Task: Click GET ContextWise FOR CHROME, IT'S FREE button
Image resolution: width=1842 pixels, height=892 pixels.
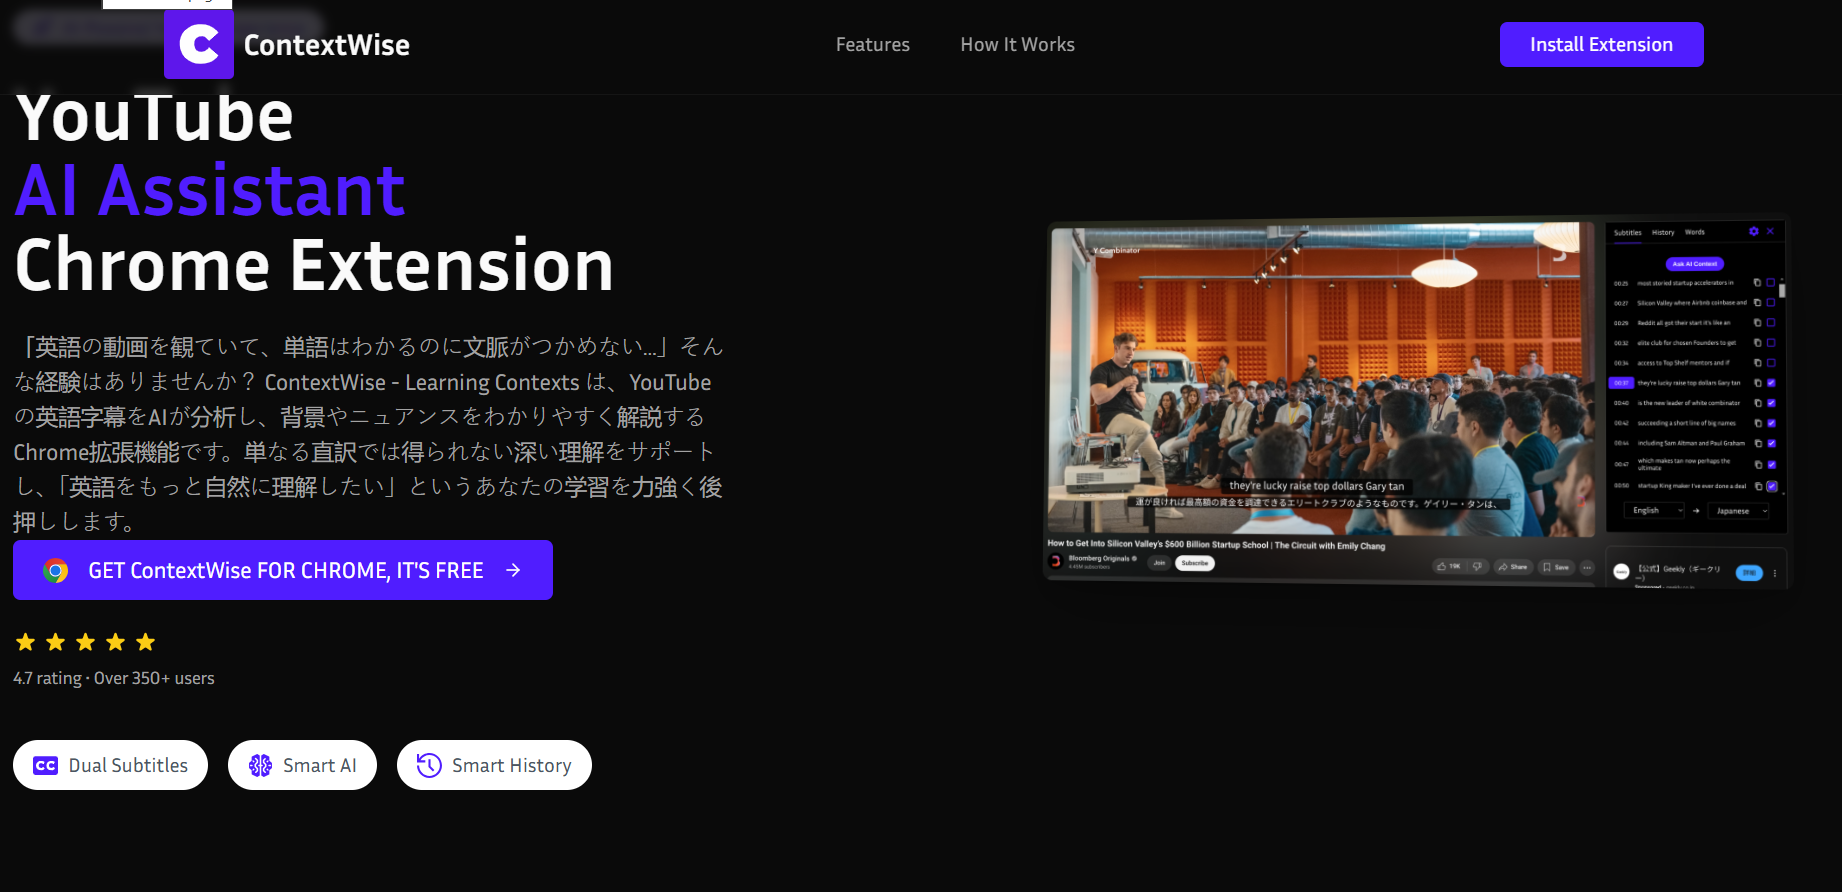Action: (283, 570)
